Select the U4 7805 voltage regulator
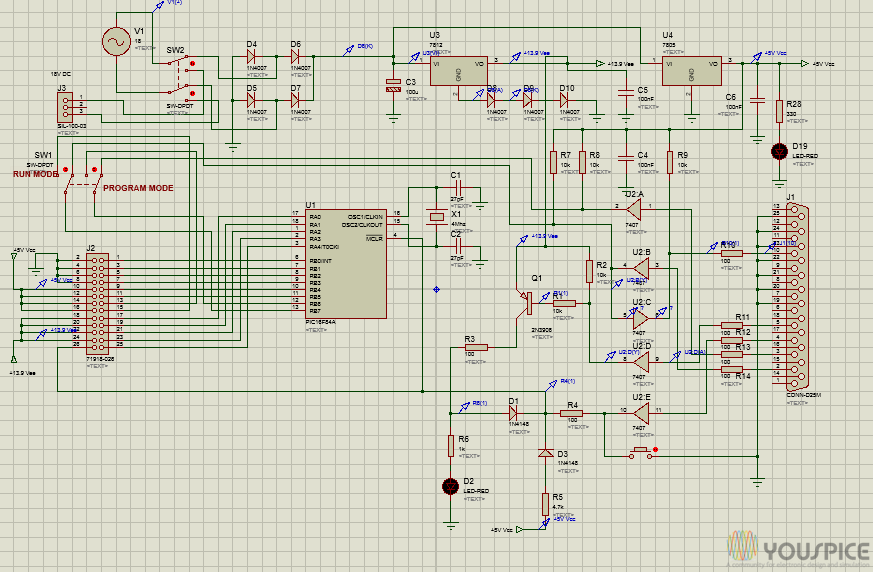The height and width of the screenshot is (572, 873). pyautogui.click(x=691, y=71)
